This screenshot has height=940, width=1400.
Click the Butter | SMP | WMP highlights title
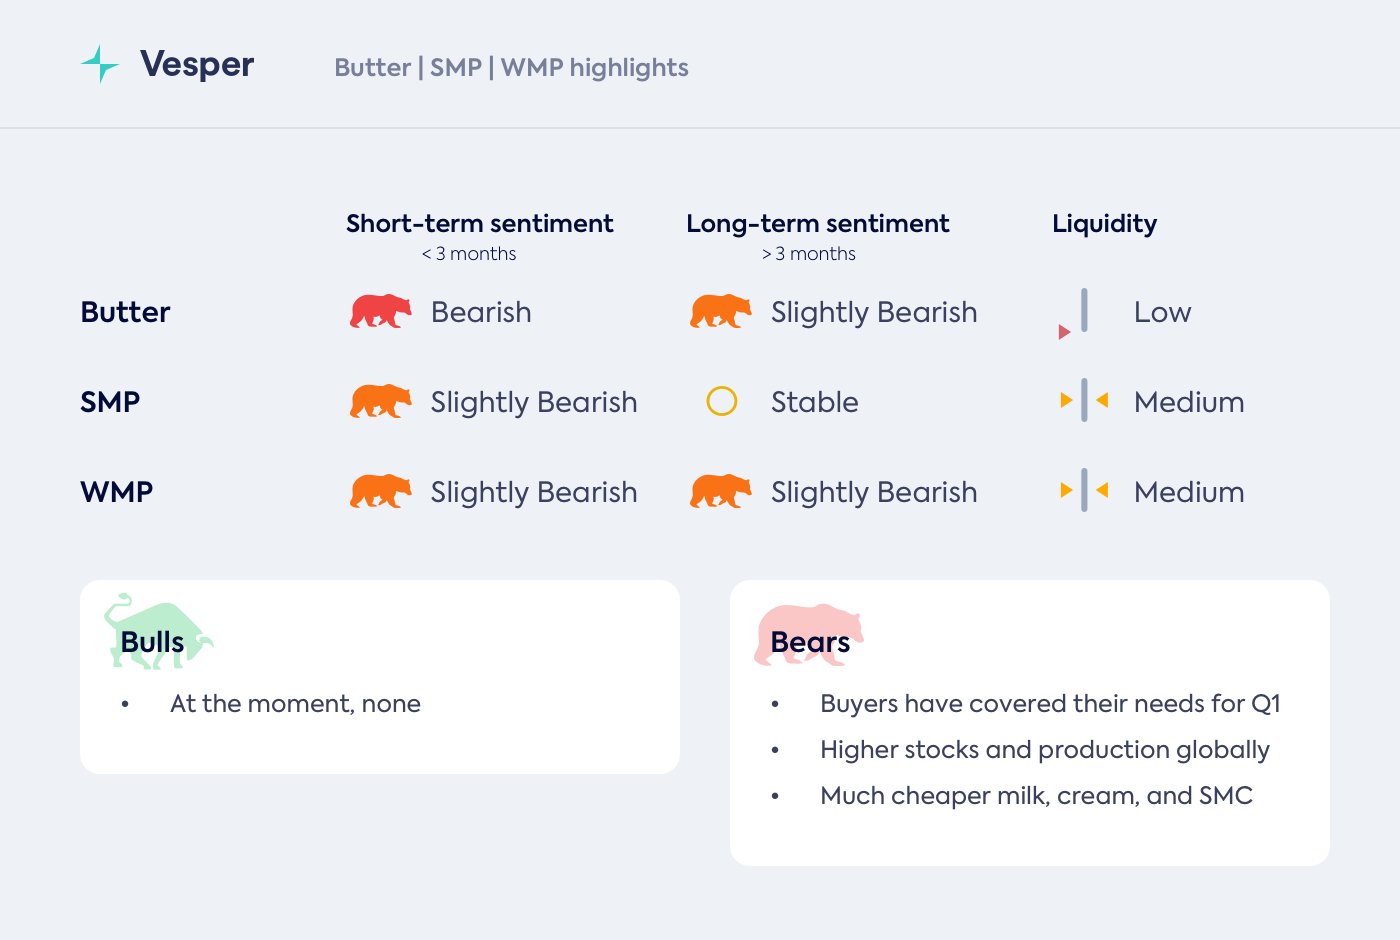tap(511, 68)
